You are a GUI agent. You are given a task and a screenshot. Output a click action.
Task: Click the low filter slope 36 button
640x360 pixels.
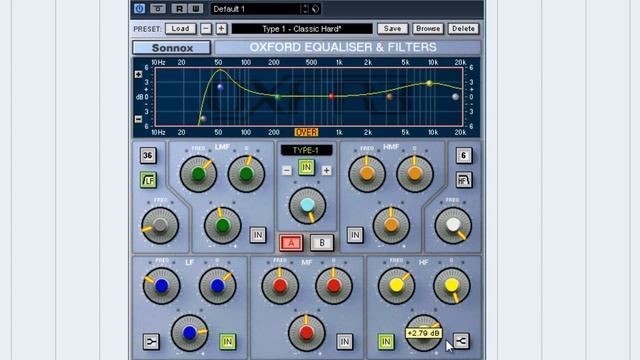(148, 156)
